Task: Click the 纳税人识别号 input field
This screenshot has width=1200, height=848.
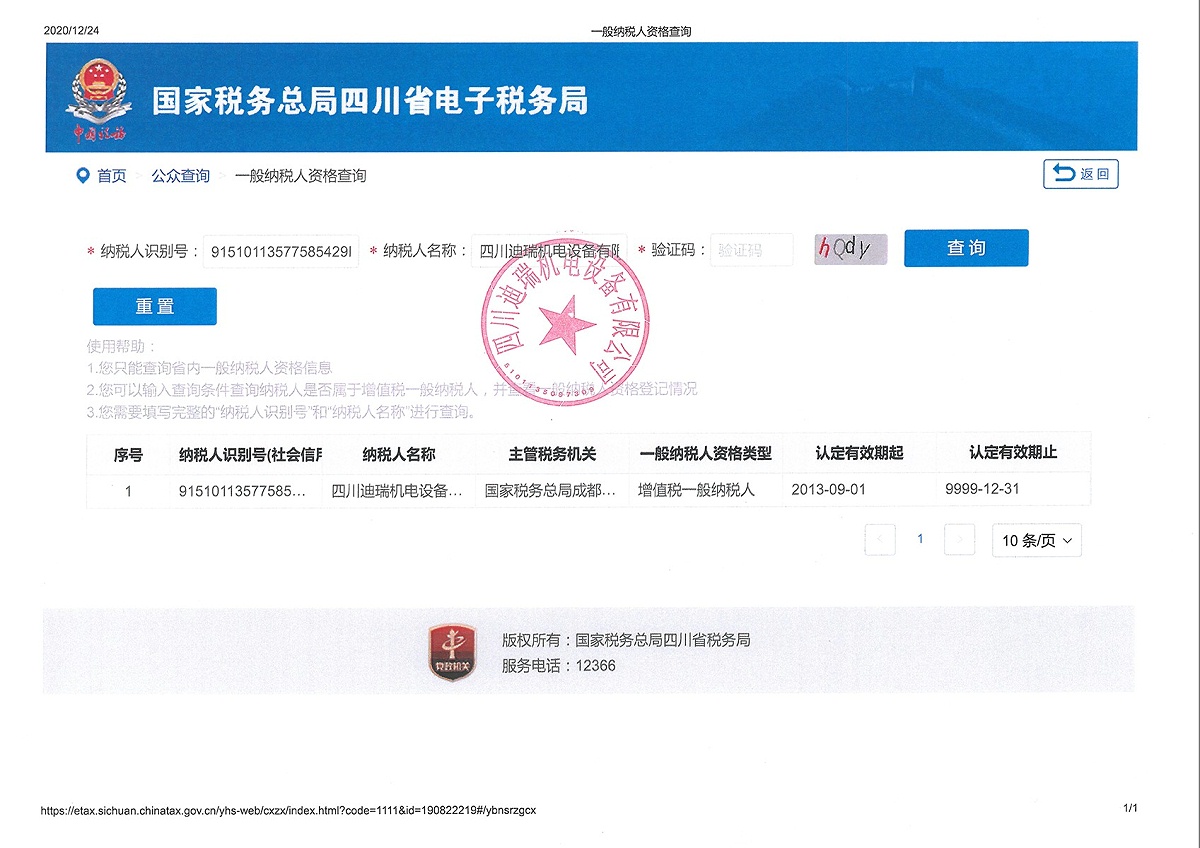Action: [280, 252]
